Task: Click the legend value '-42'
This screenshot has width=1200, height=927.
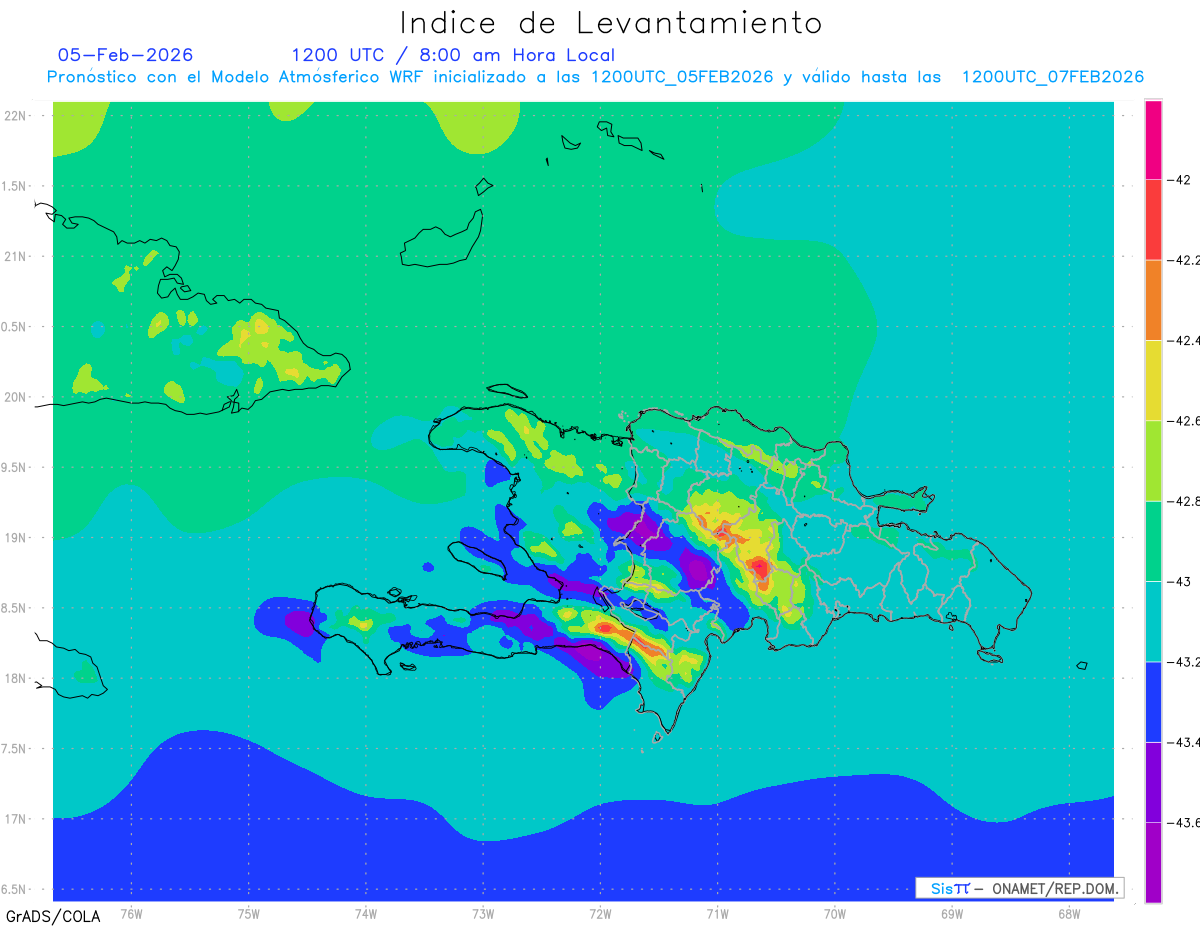Action: coord(1180,180)
